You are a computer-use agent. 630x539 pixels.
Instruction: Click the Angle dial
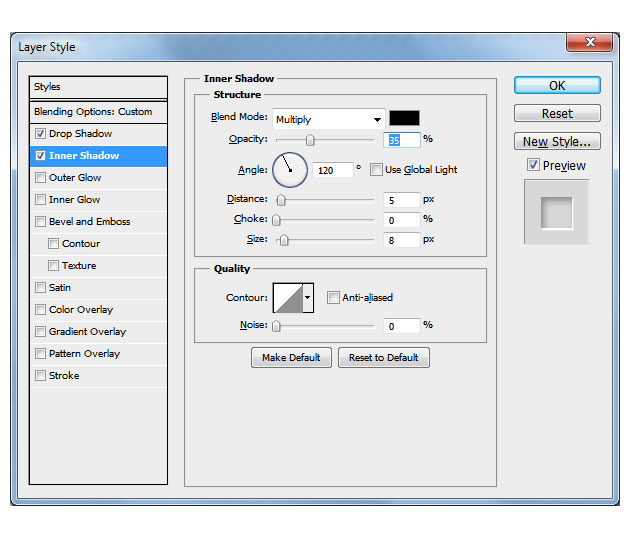(x=290, y=170)
